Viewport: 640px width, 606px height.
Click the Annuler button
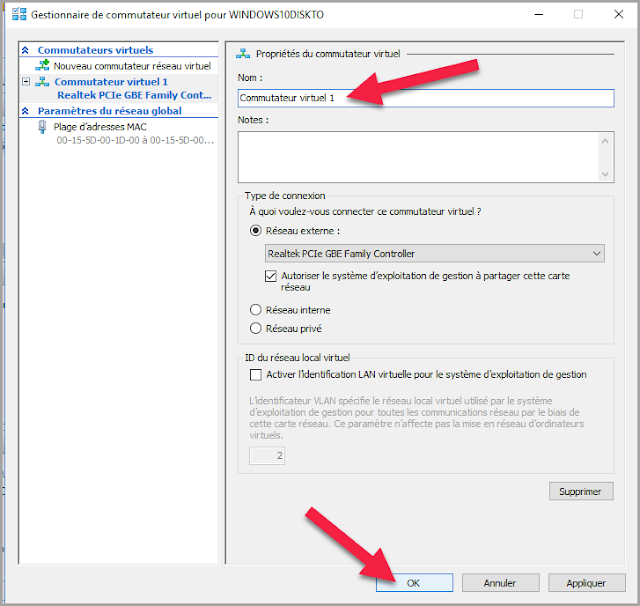pyautogui.click(x=500, y=583)
